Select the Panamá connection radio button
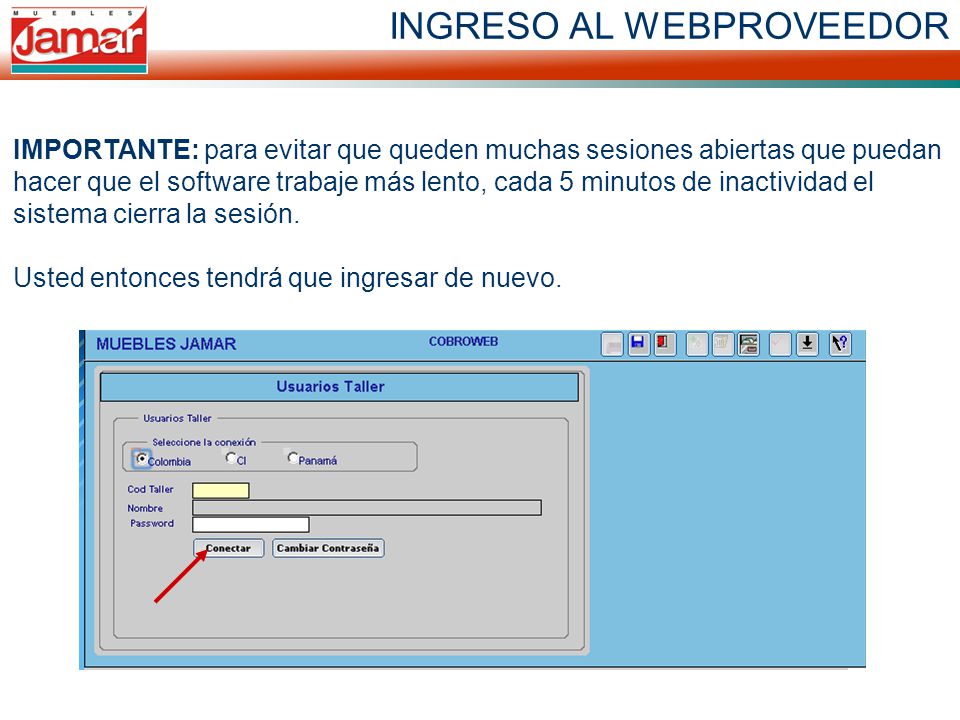Viewport: 960px width, 720px height. click(292, 457)
